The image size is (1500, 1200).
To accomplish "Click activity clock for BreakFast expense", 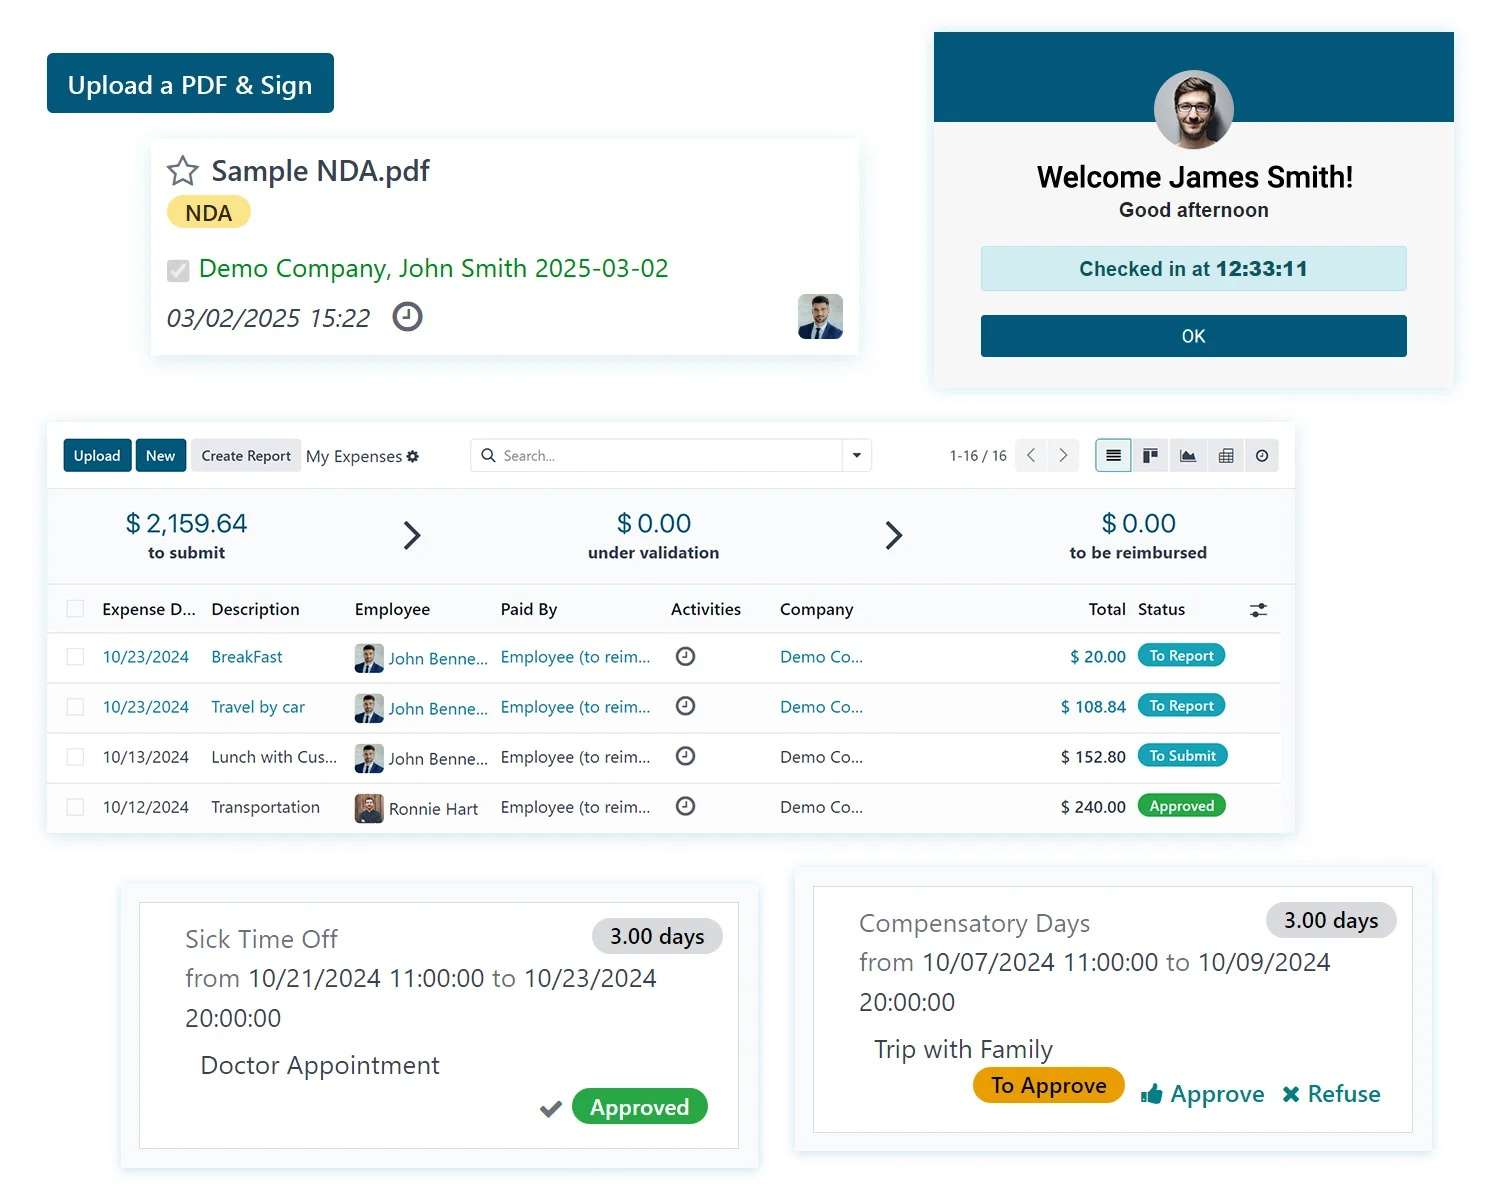I will coord(685,657).
